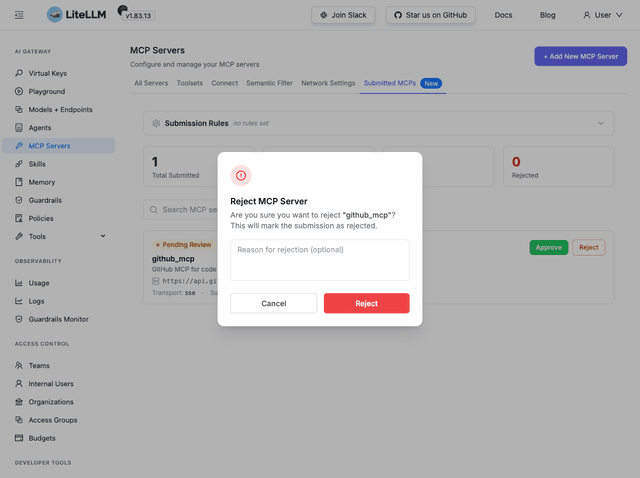This screenshot has width=640, height=478.
Task: Open Teams via its people icon
Action: 19,365
